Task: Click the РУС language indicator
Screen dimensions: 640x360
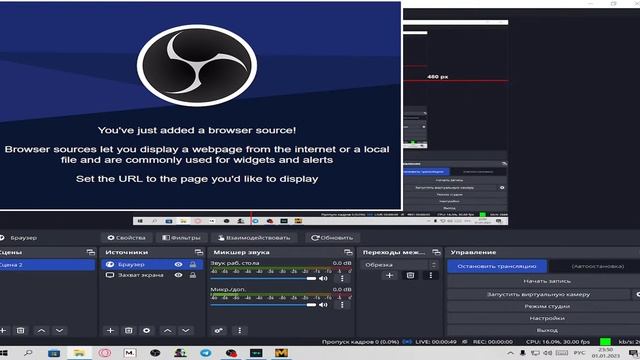Action: point(579,353)
